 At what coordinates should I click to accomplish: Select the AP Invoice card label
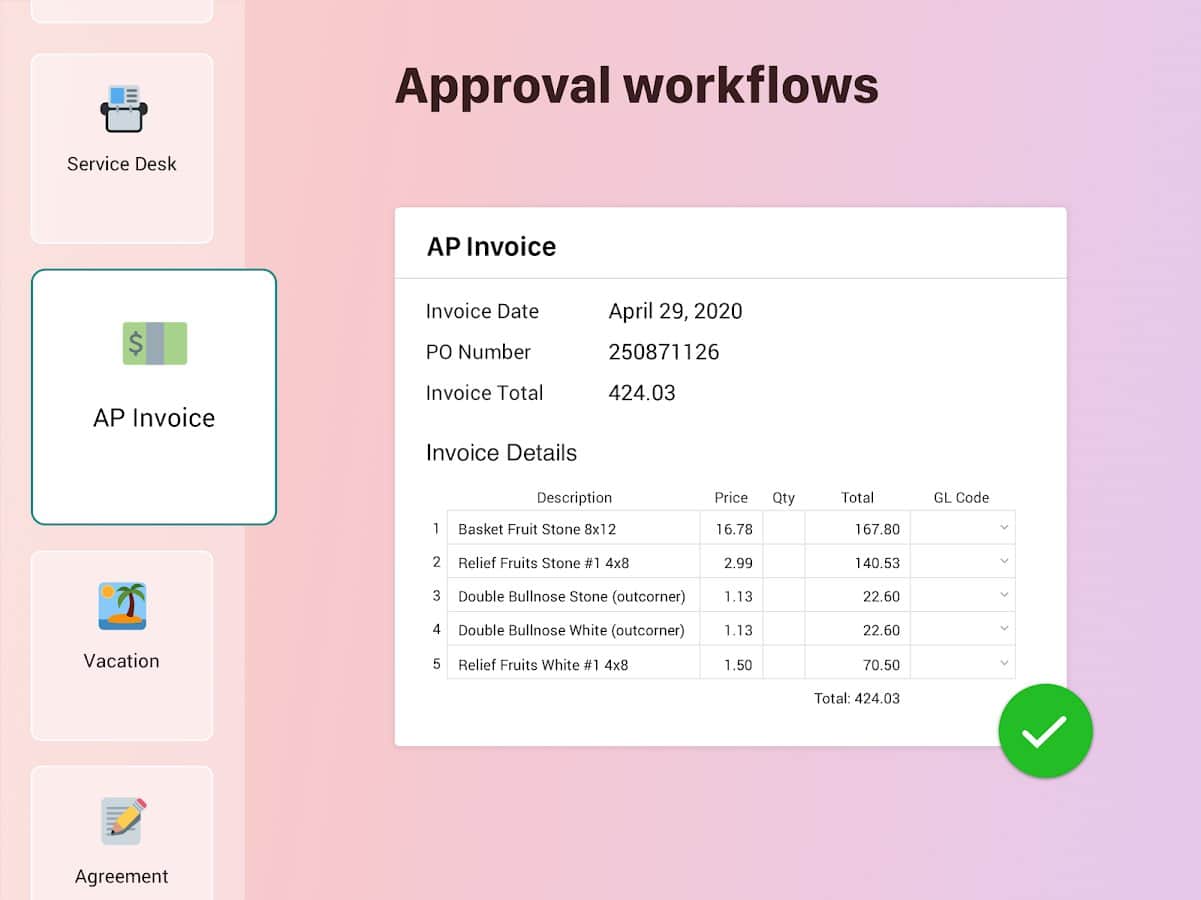pos(154,418)
